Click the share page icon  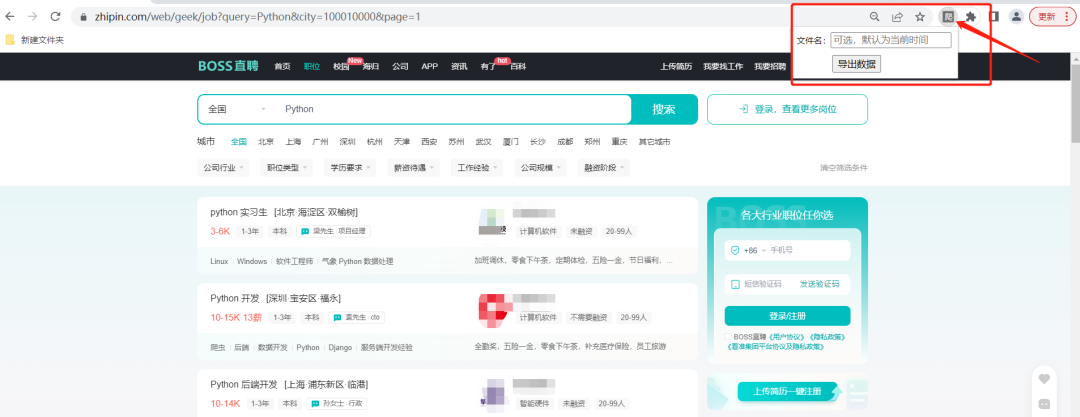tap(897, 17)
